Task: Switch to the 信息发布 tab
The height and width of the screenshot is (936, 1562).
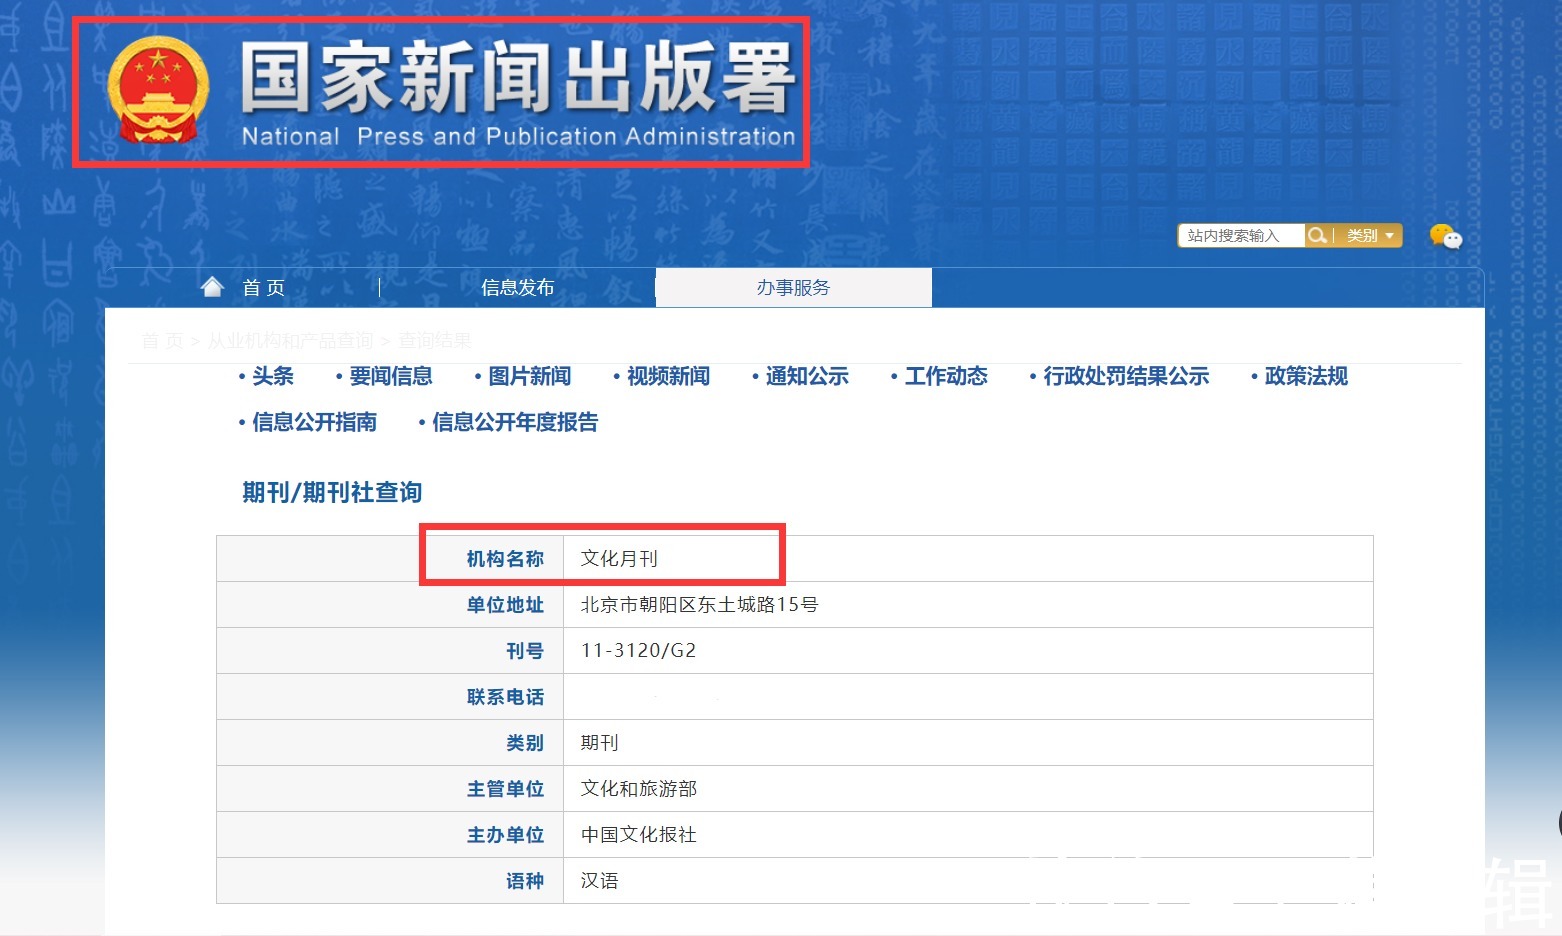Action: point(517,288)
